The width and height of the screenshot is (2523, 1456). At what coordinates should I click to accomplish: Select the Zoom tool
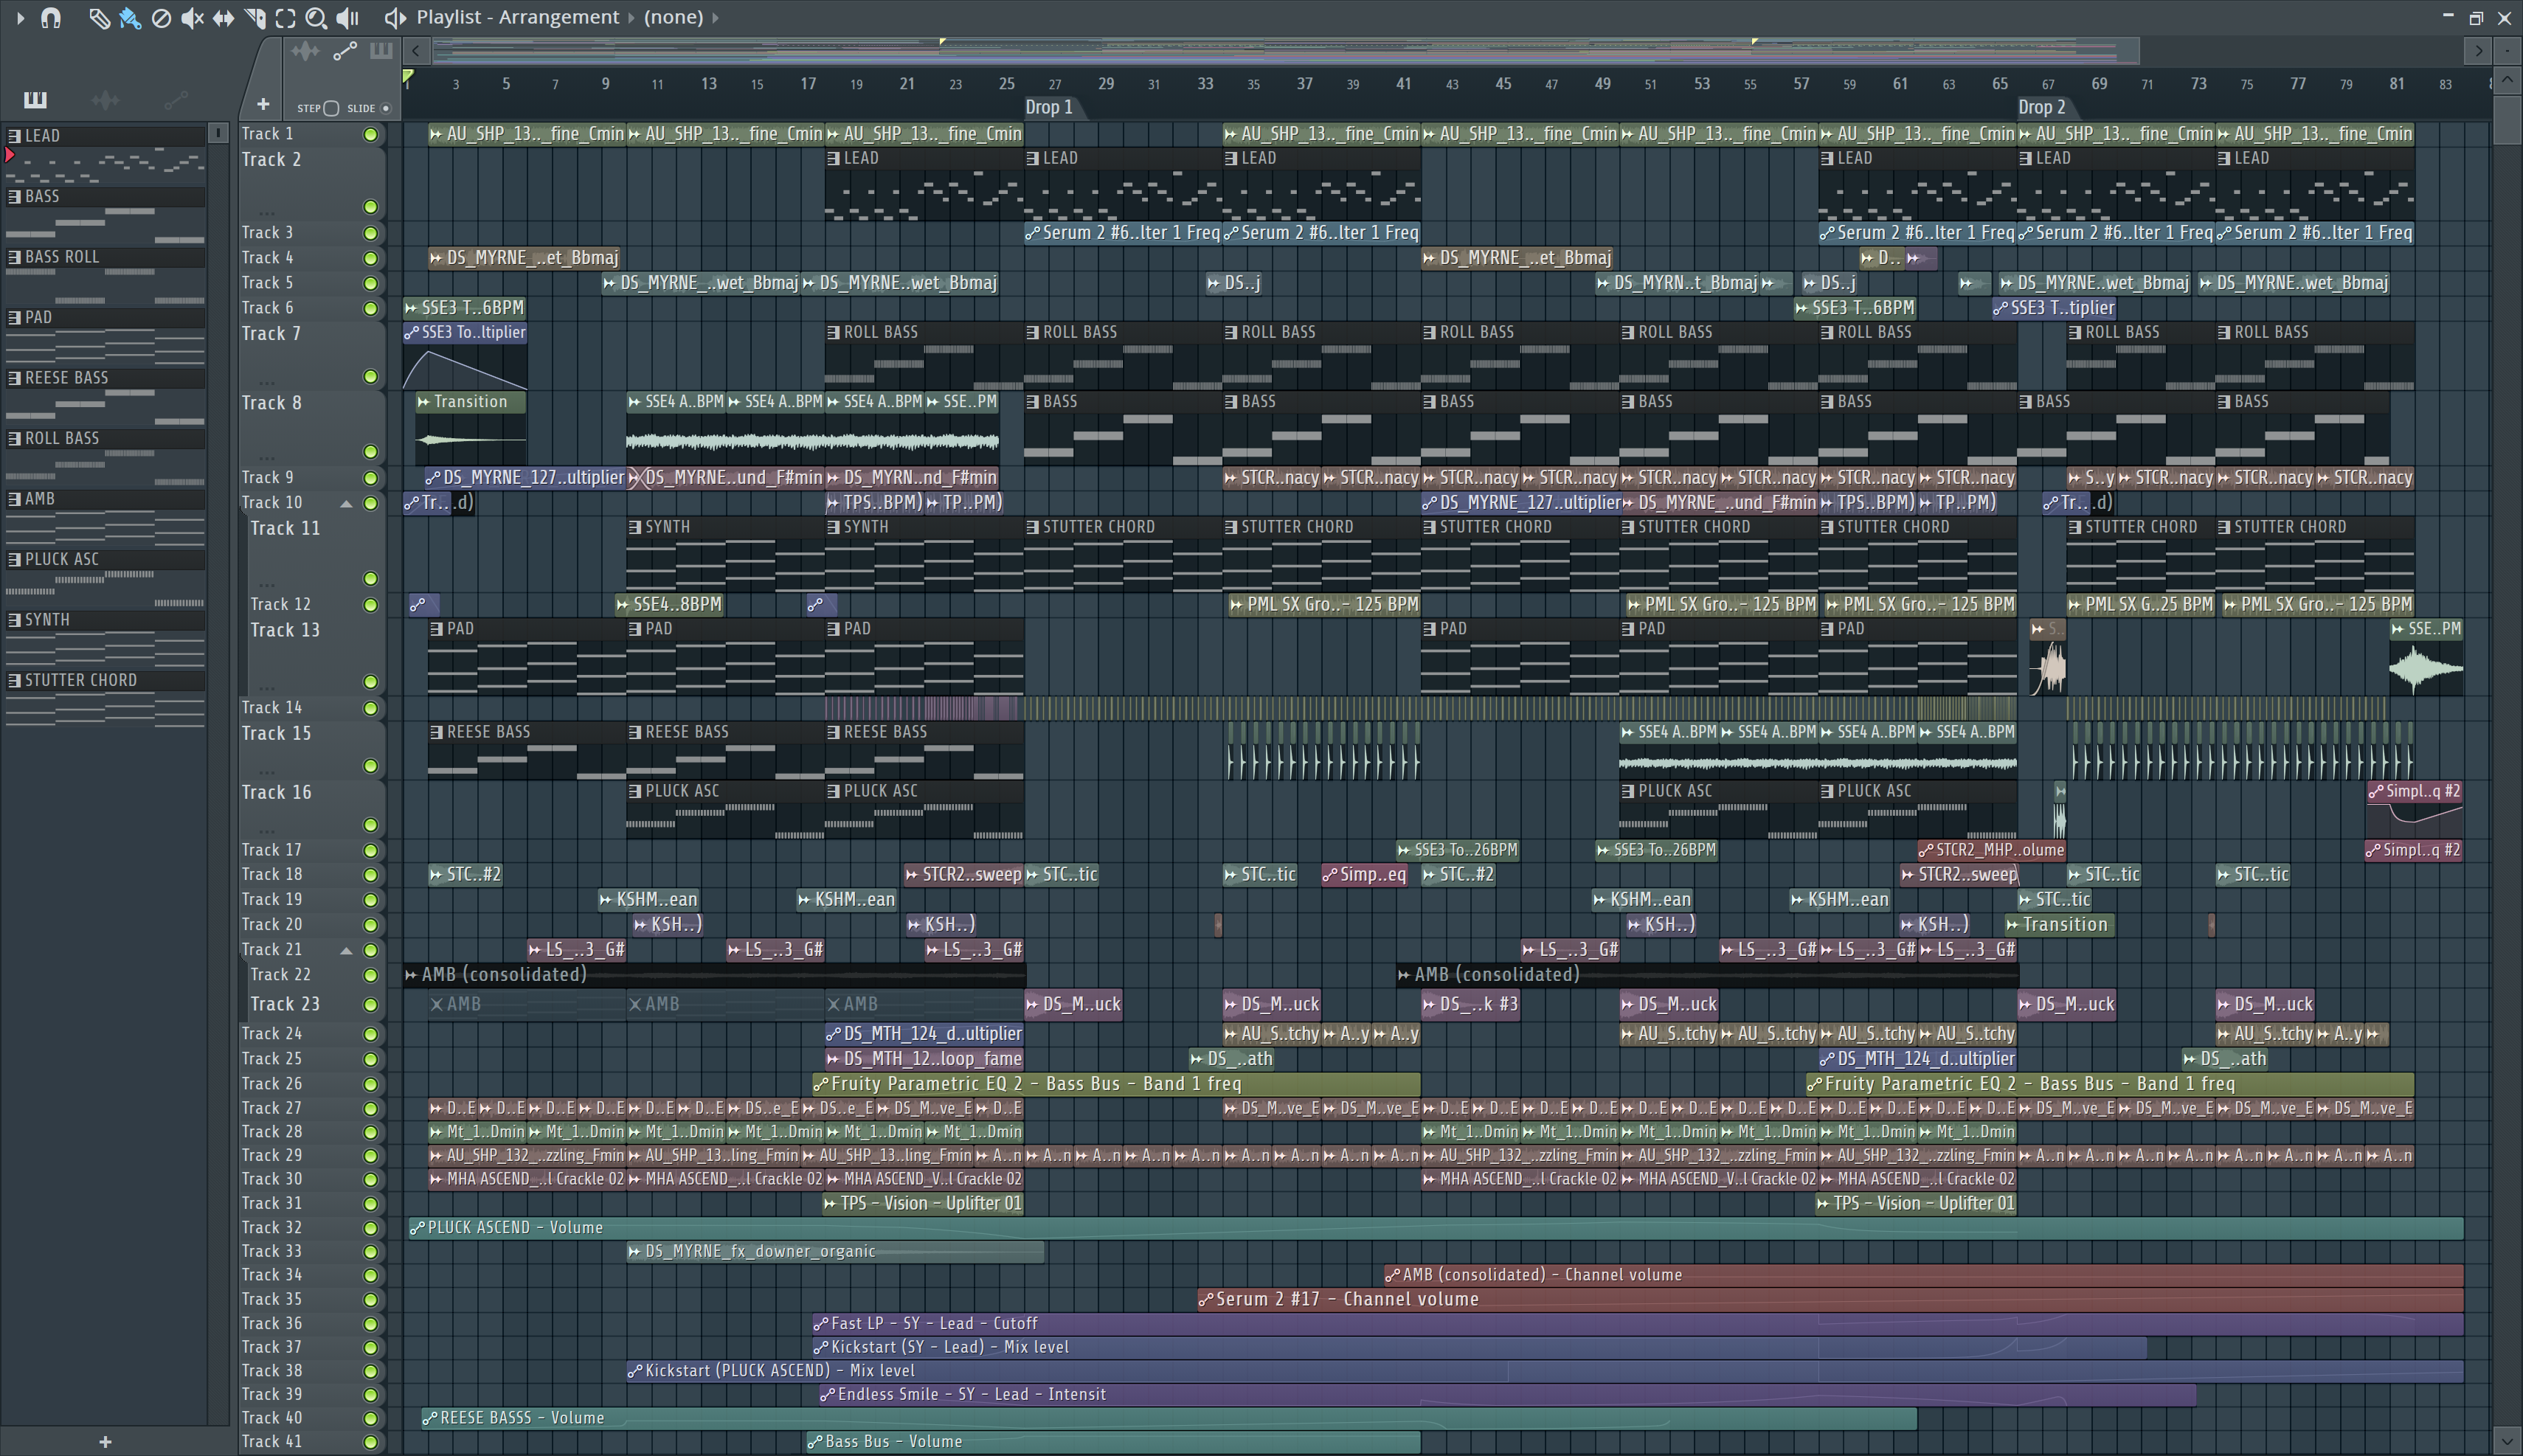316,18
